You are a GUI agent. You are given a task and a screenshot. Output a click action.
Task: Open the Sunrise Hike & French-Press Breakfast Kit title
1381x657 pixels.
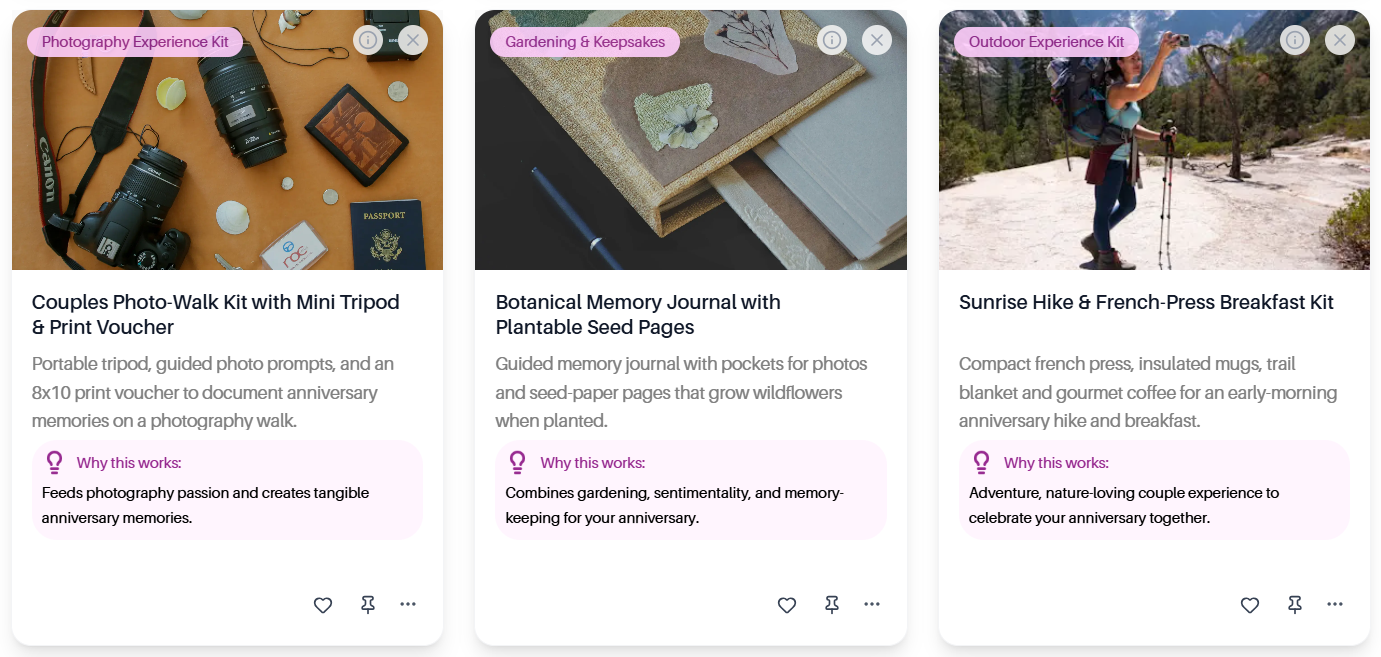click(1146, 302)
